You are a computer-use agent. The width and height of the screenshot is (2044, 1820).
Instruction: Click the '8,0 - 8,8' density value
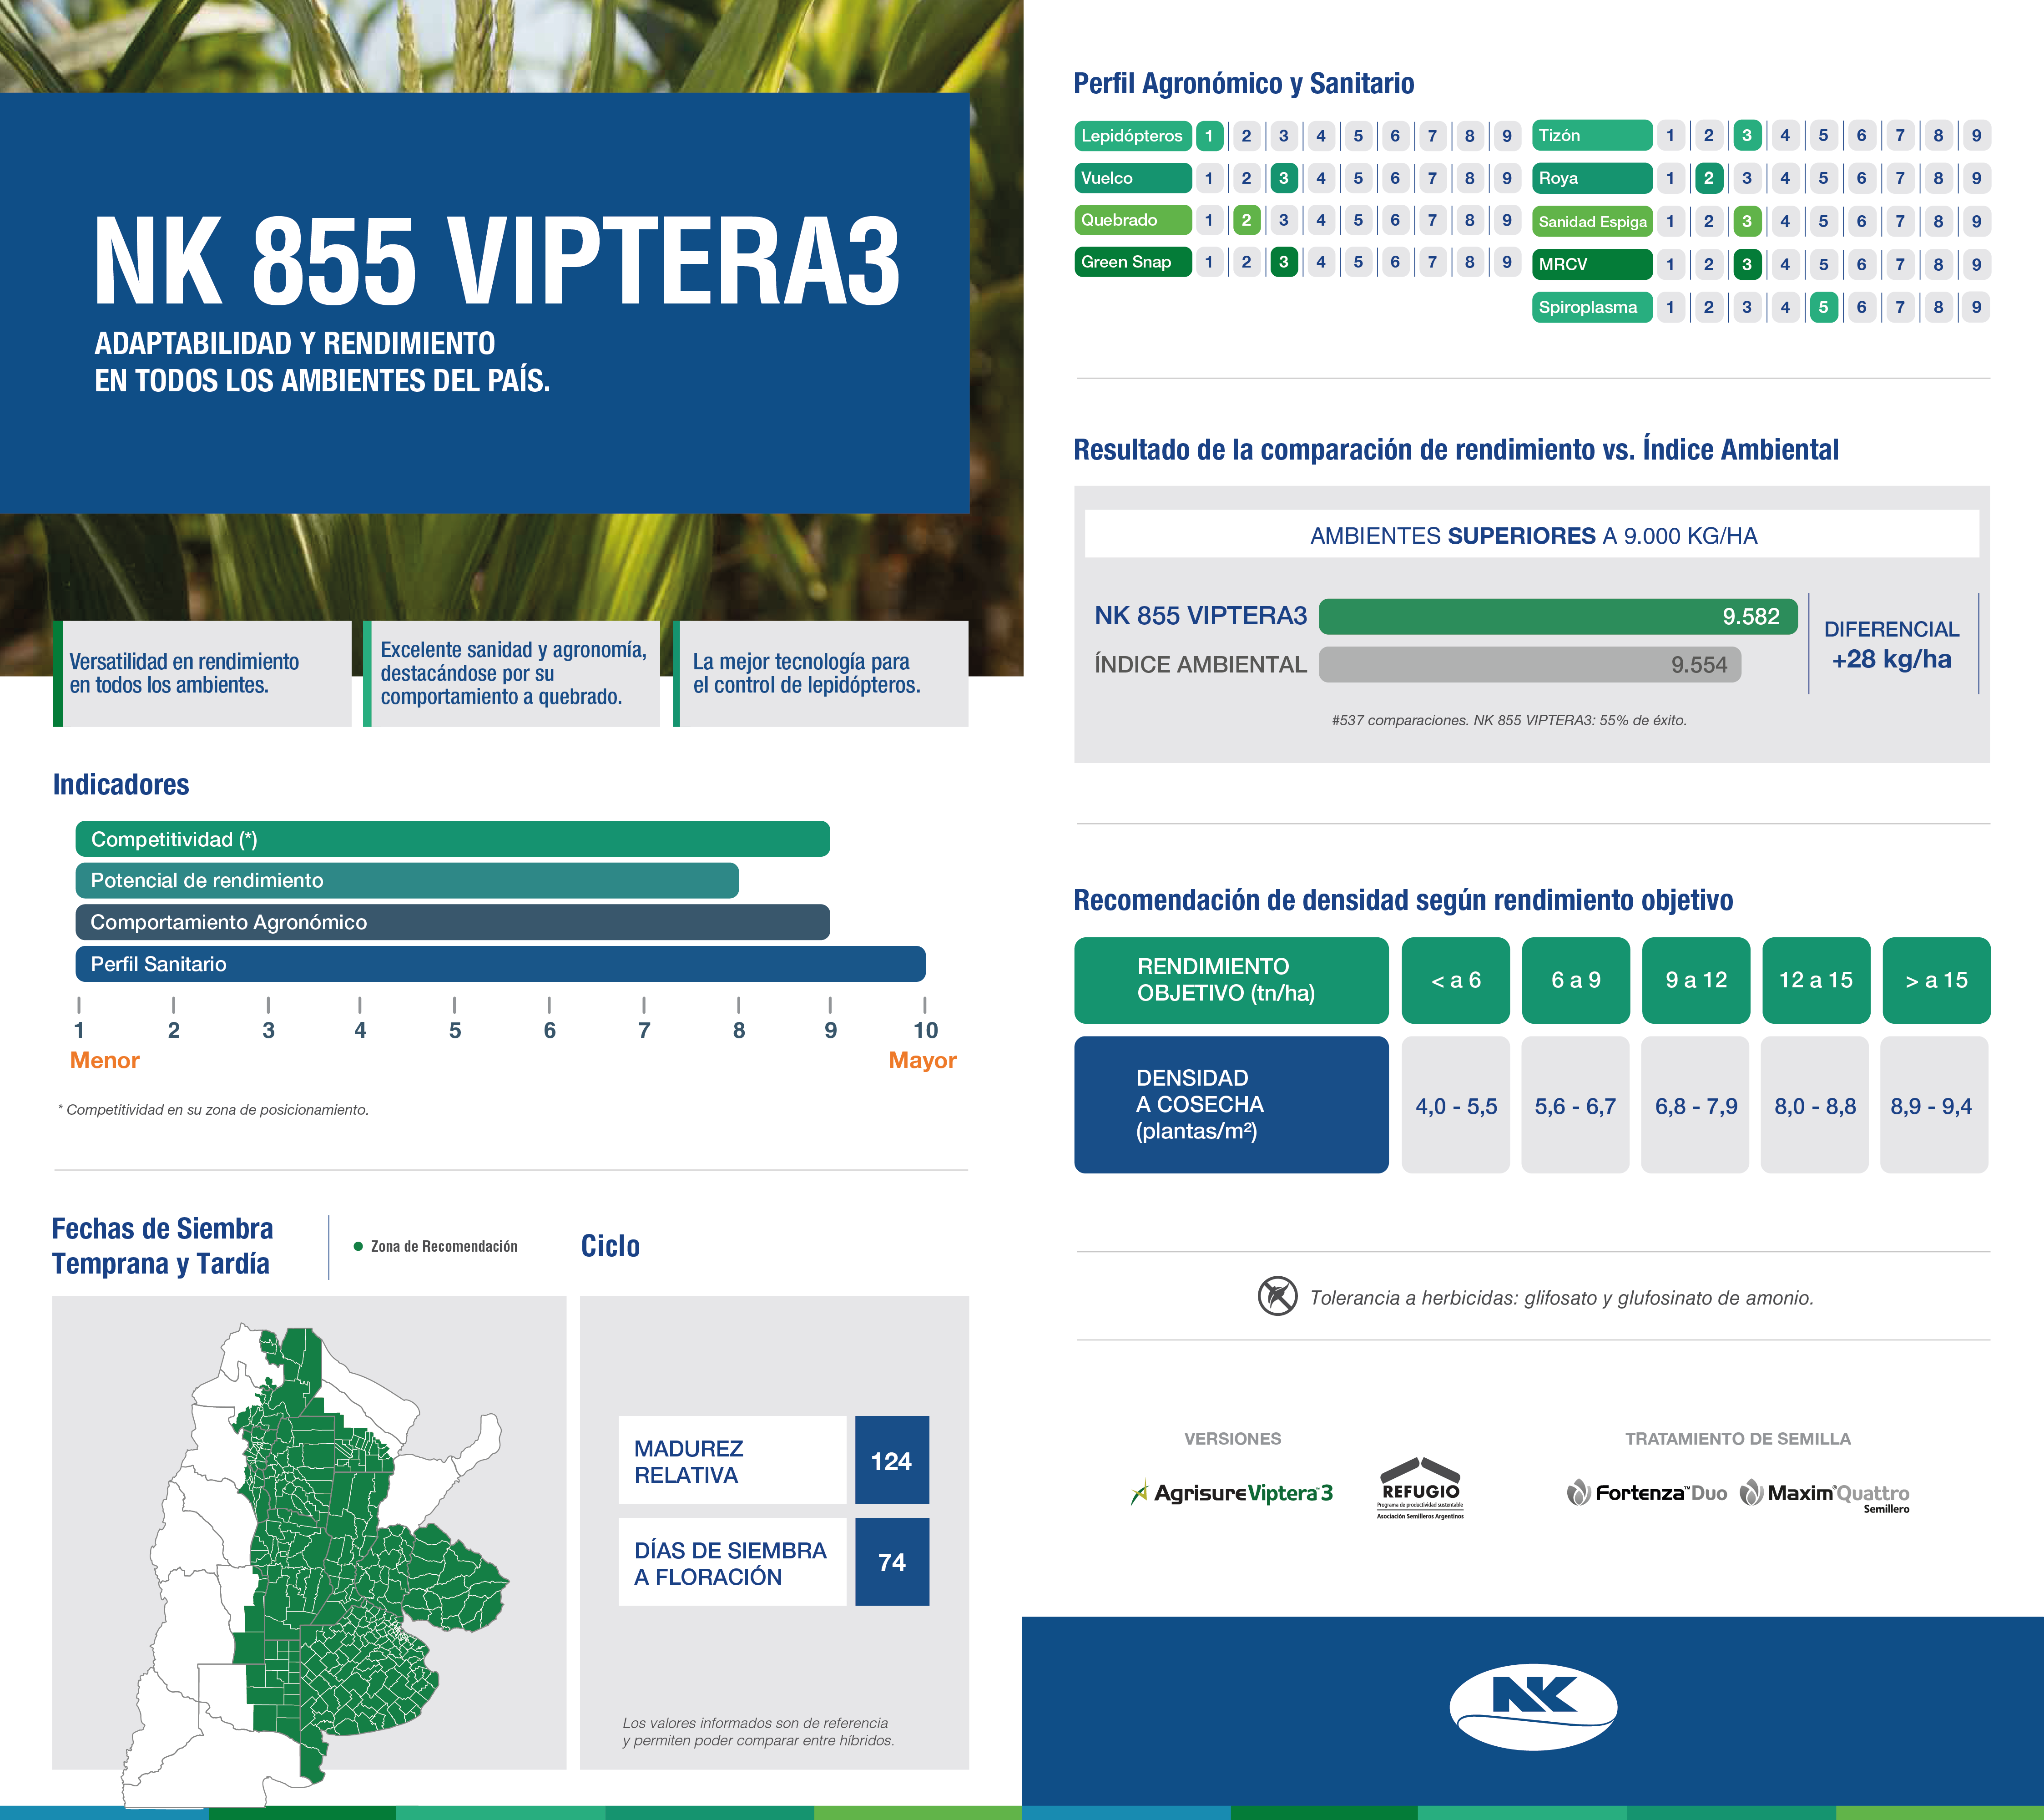[1815, 1106]
